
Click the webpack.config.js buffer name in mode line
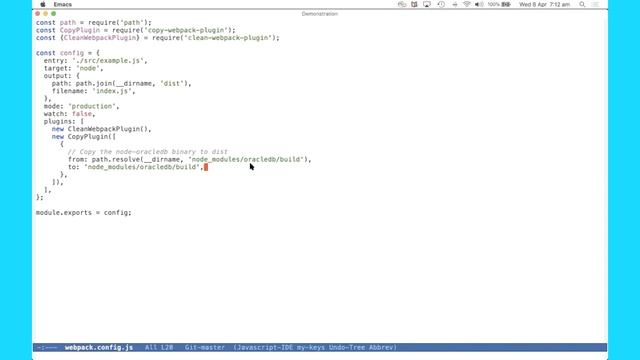point(99,347)
